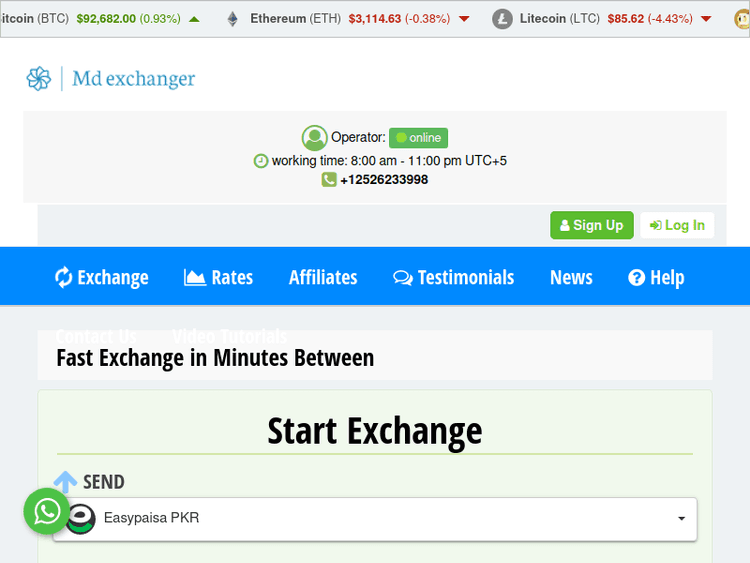
Task: Open the News menu item
Action: [x=571, y=277]
